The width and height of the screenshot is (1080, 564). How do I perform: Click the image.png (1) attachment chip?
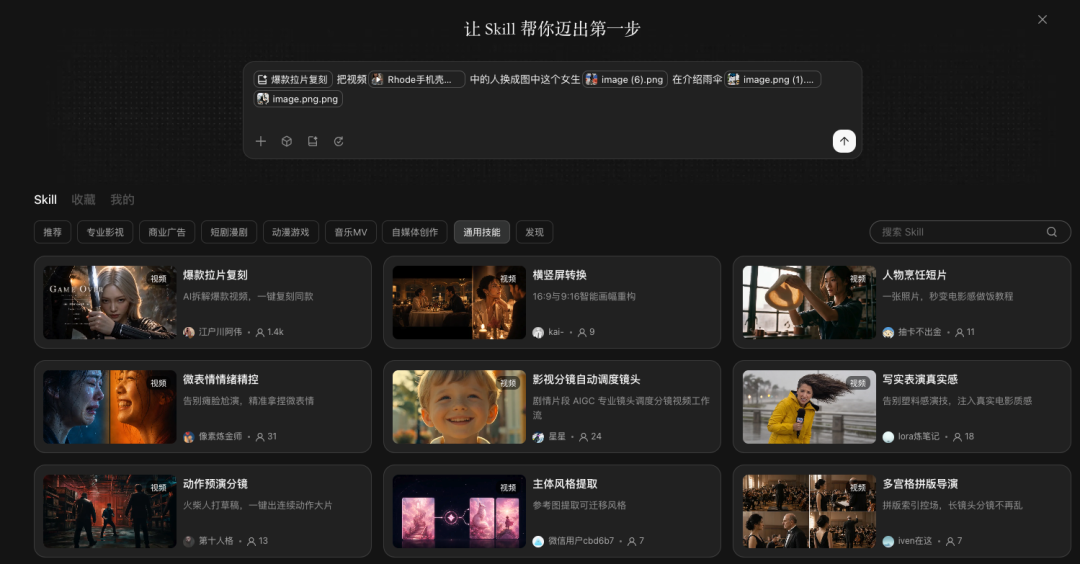pos(772,79)
